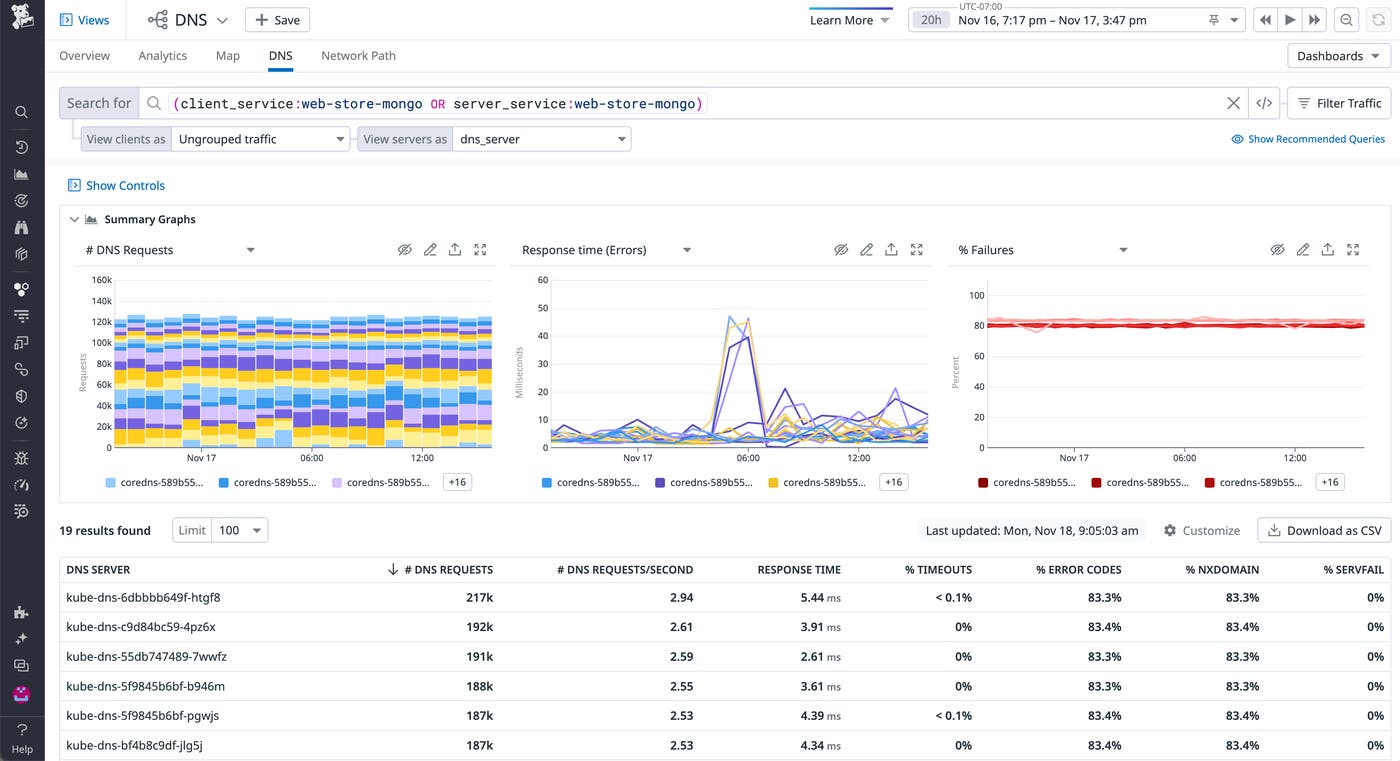Click the search icon in left sidebar

21,112
